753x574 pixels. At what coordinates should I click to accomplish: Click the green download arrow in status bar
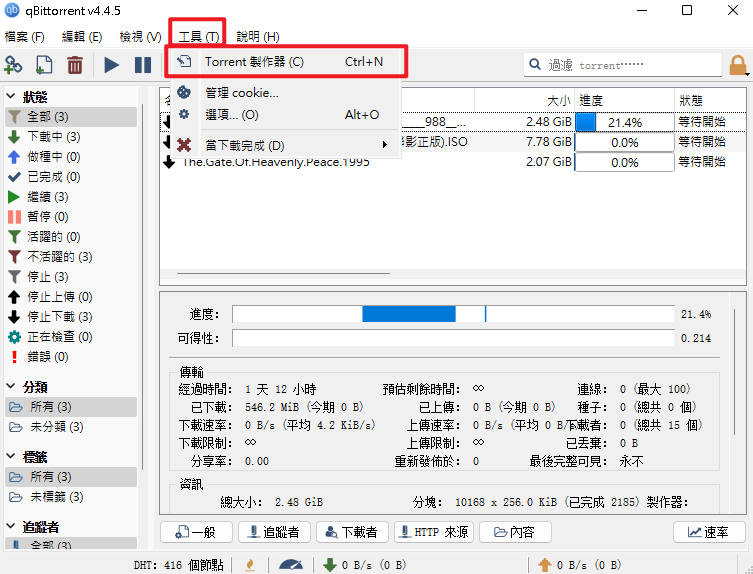tap(329, 565)
